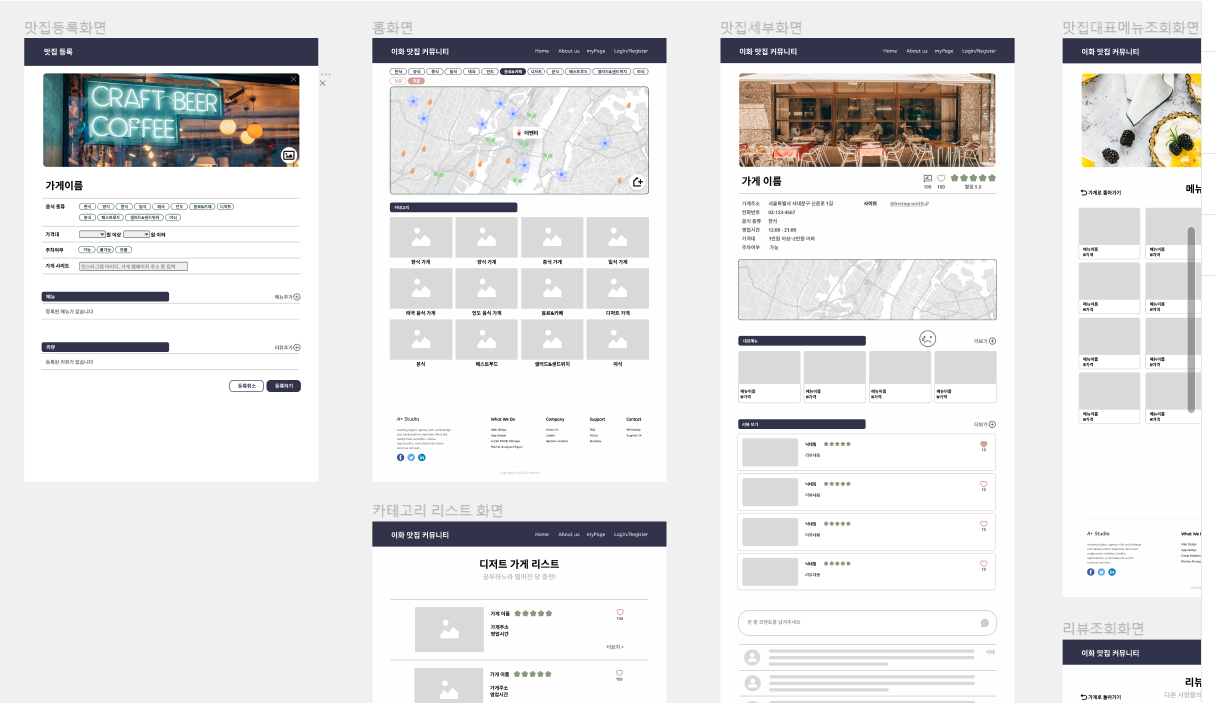Toggle the 모름 parking chip in registration

[x=124, y=249]
